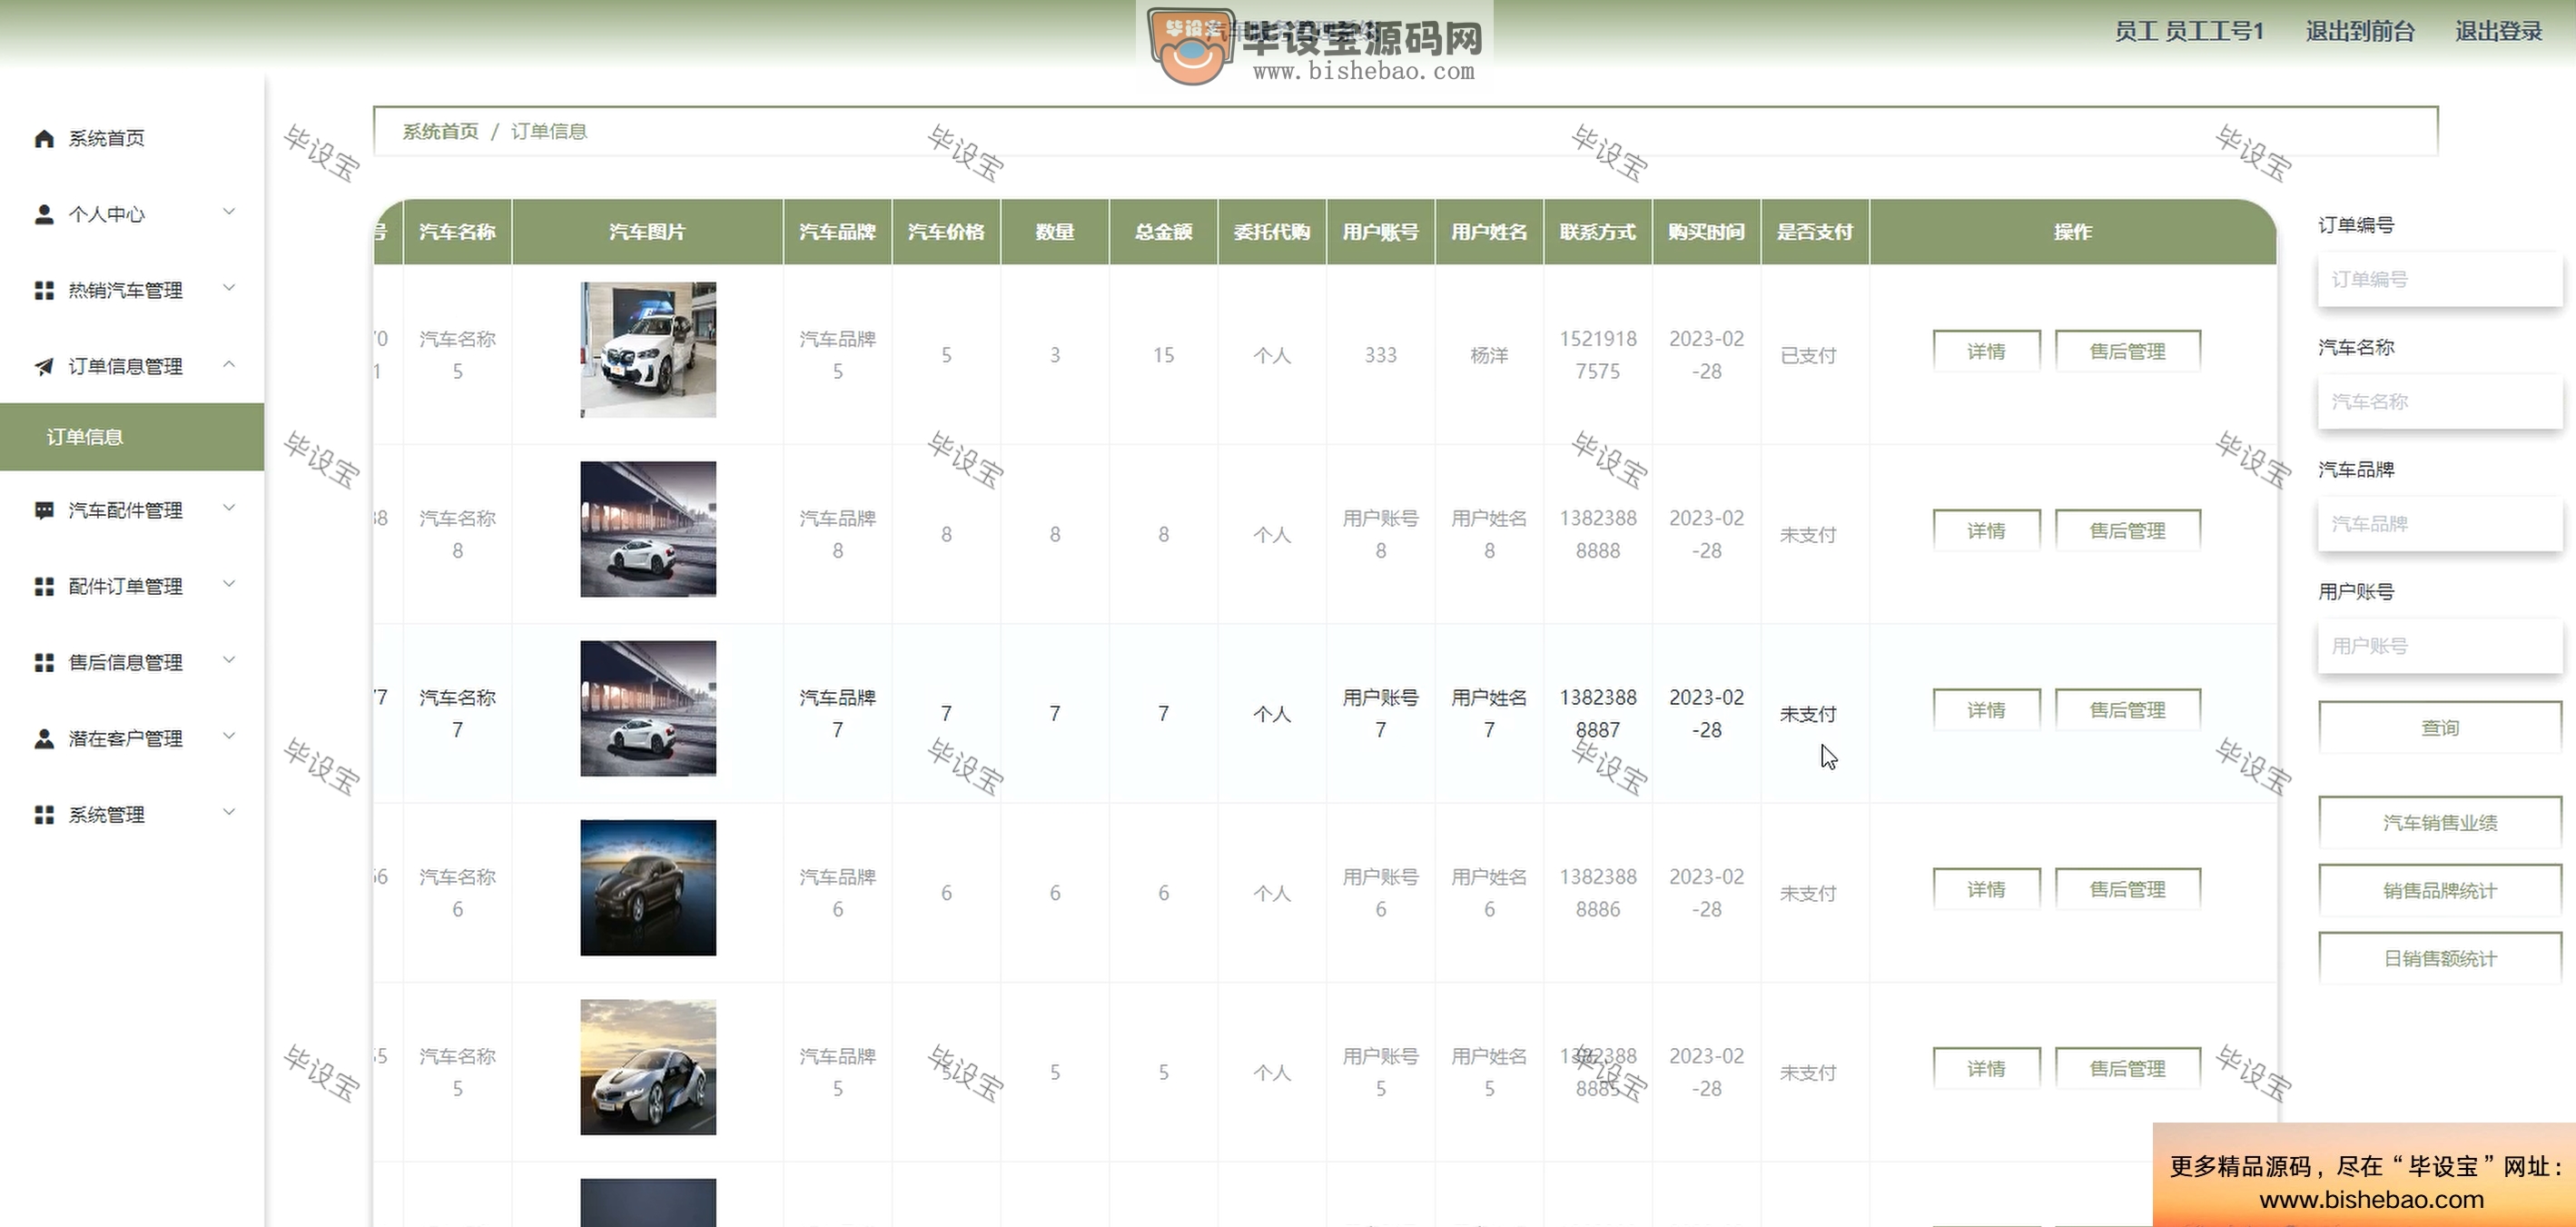Open 销售品牌统计 button

coord(2440,890)
